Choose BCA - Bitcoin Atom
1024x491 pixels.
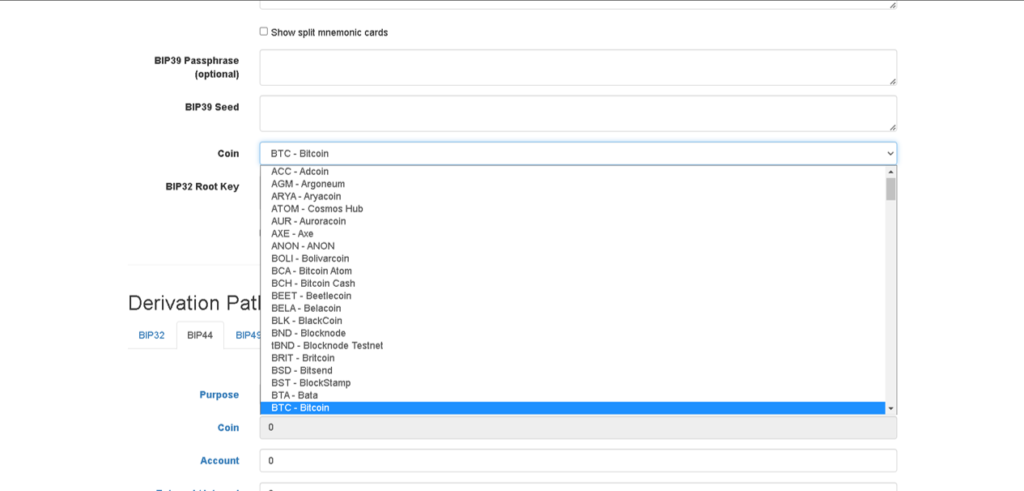[x=573, y=271]
